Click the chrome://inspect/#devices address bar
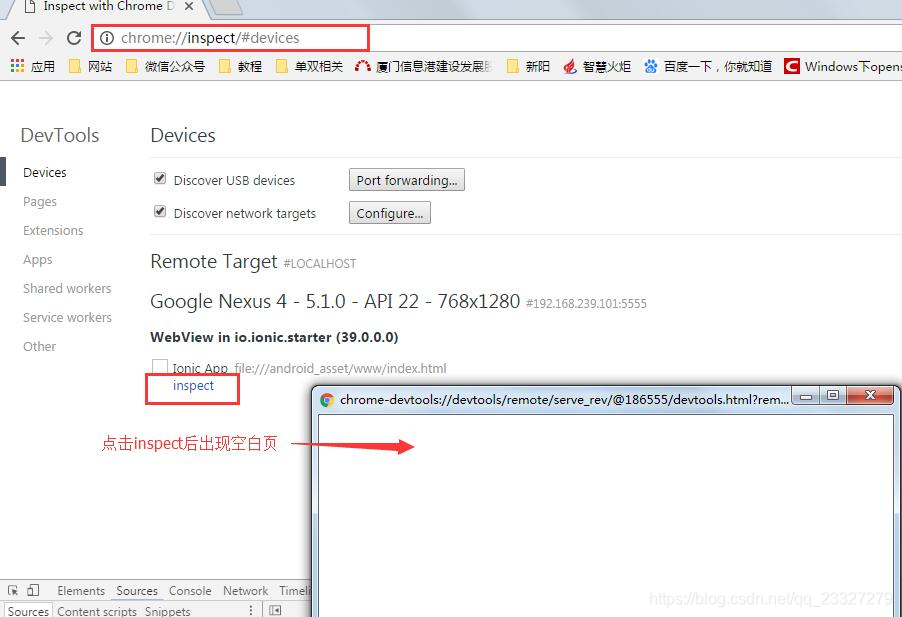The image size is (902, 617). (x=230, y=38)
